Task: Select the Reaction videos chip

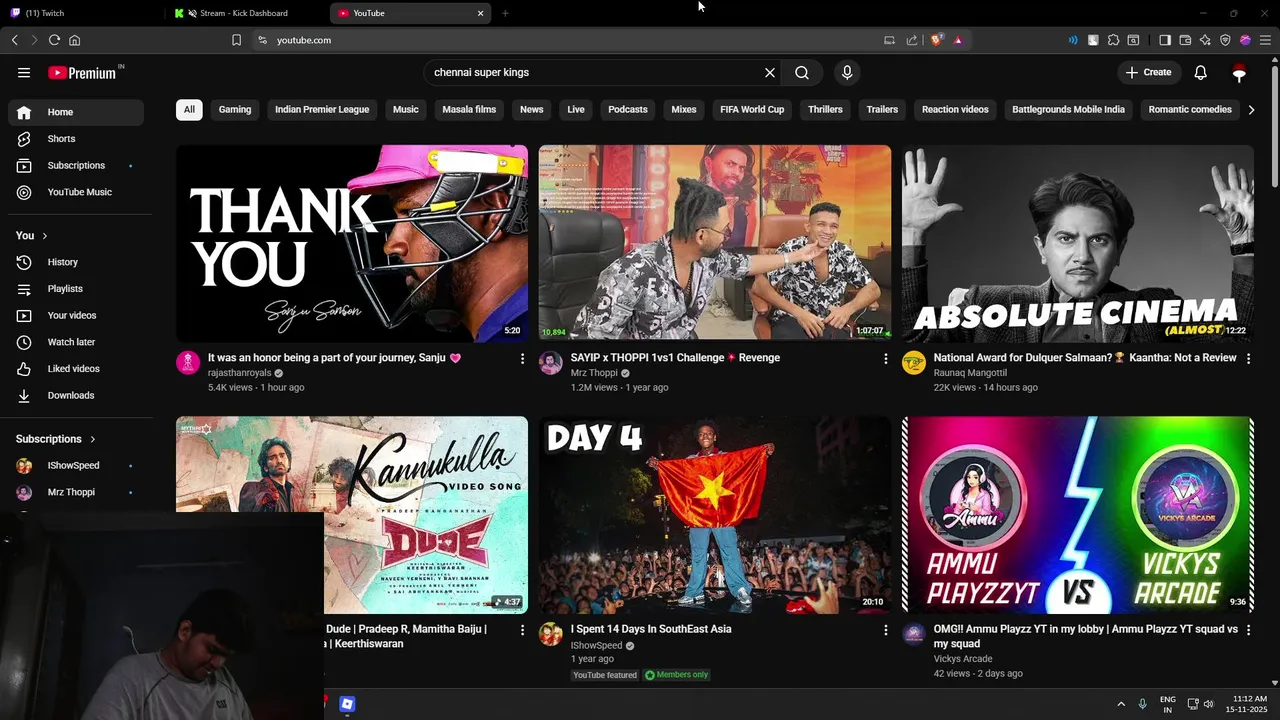Action: pyautogui.click(x=955, y=110)
